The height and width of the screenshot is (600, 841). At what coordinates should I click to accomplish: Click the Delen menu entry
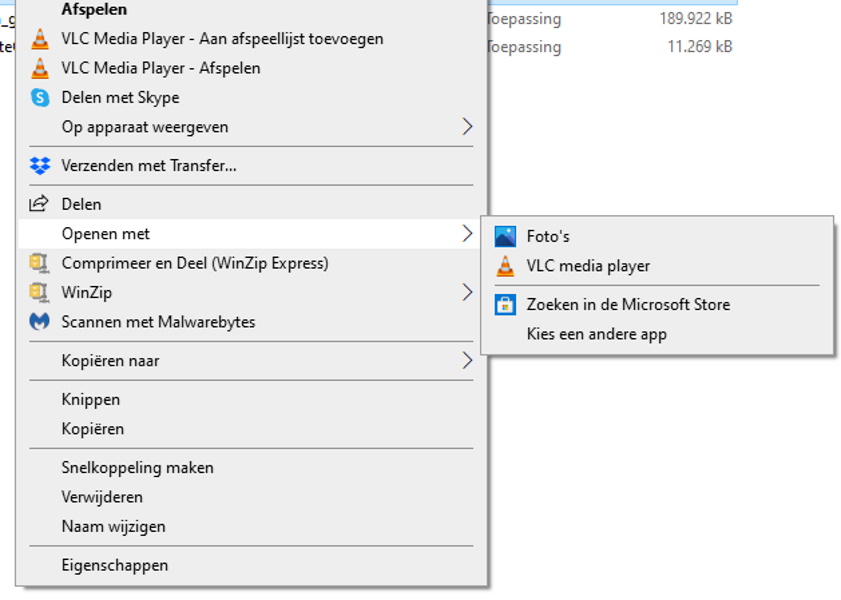point(252,204)
